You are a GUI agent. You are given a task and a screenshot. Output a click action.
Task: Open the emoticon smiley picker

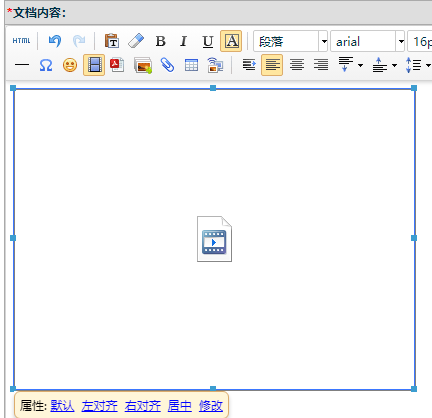(70, 65)
